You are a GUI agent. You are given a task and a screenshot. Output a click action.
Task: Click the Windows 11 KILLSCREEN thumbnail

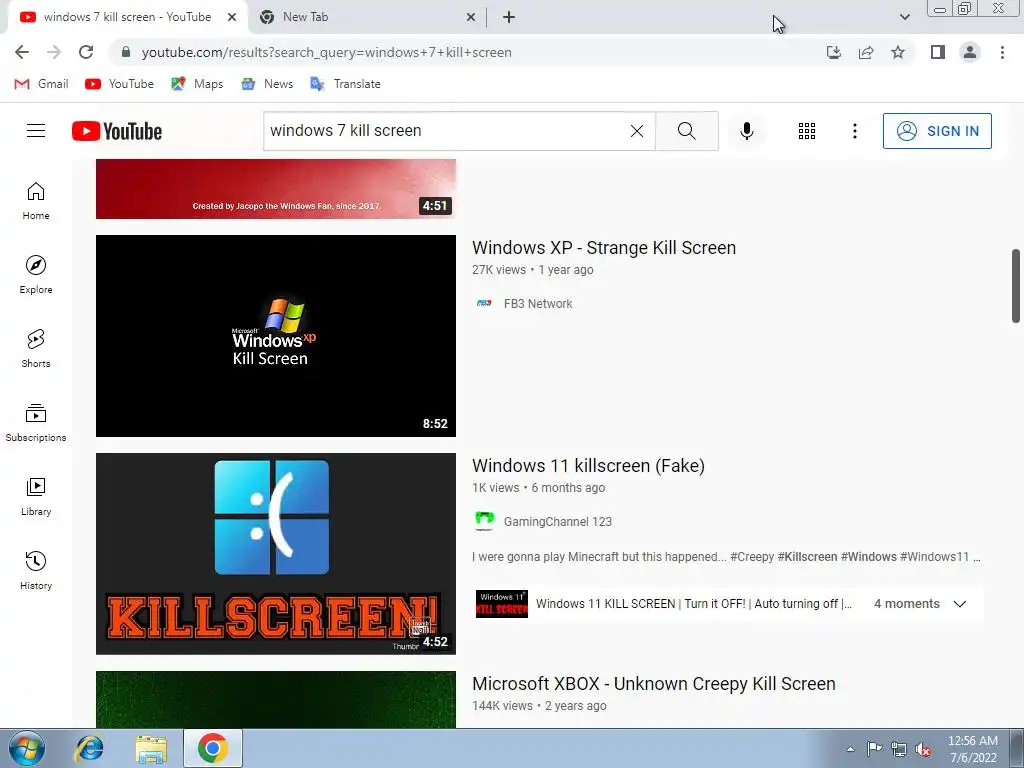(x=276, y=554)
